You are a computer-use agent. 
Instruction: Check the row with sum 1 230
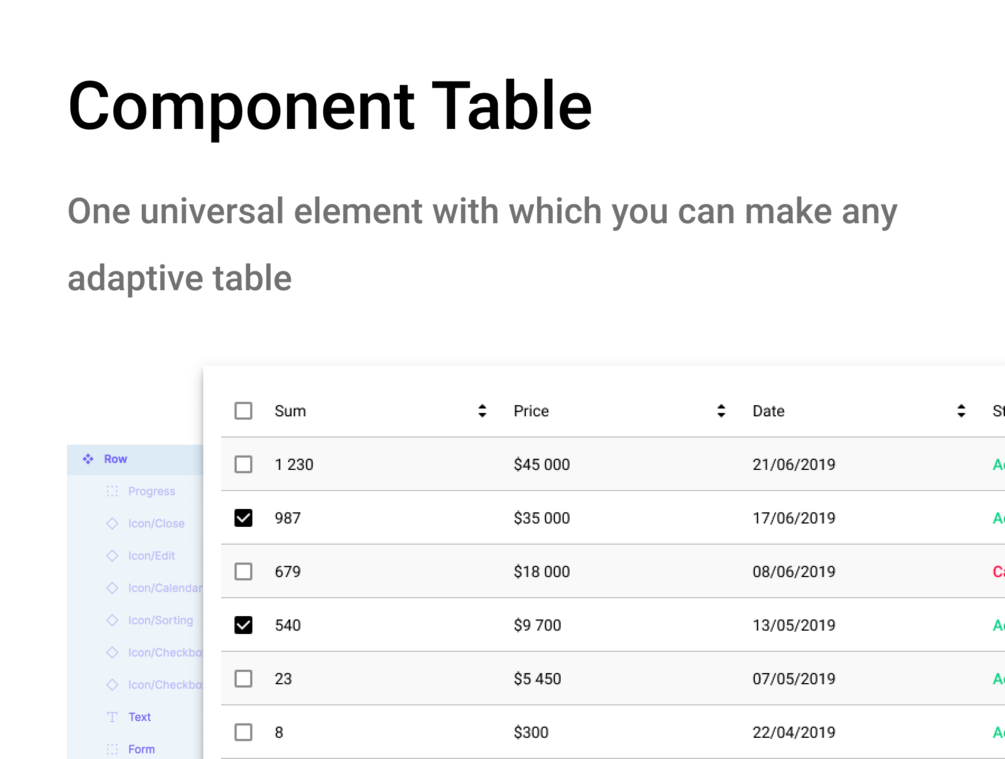coord(243,464)
